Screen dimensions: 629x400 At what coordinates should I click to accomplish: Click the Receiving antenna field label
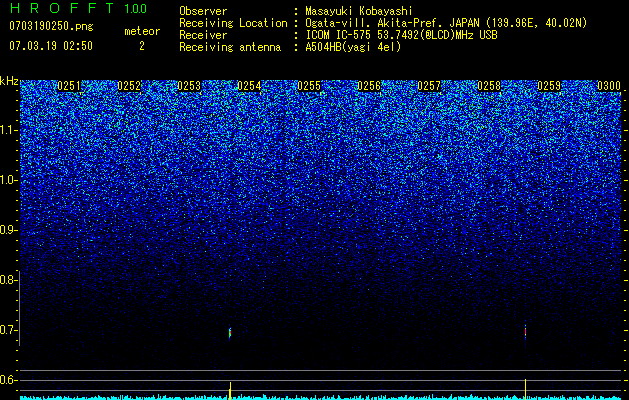point(230,47)
